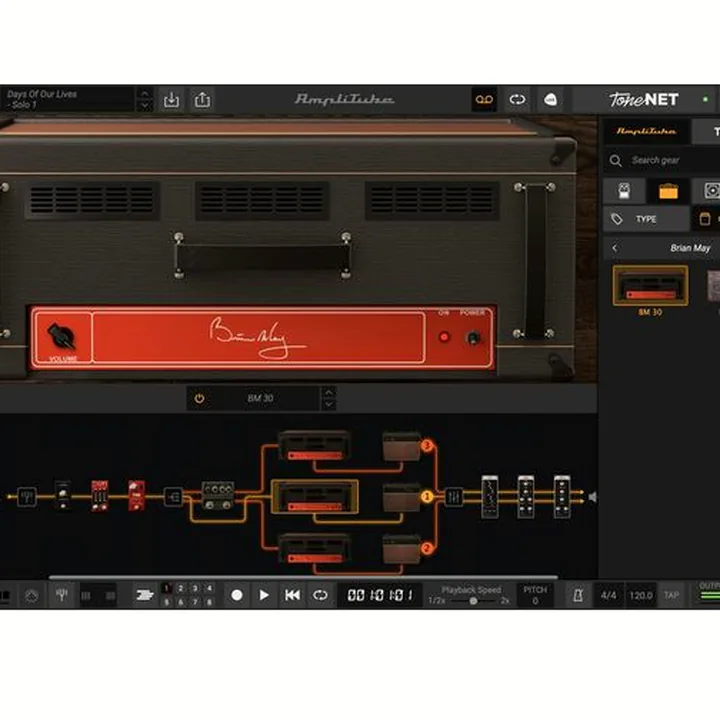The image size is (720, 720).
Task: Select the orange amp gear category
Action: pyautogui.click(x=668, y=191)
